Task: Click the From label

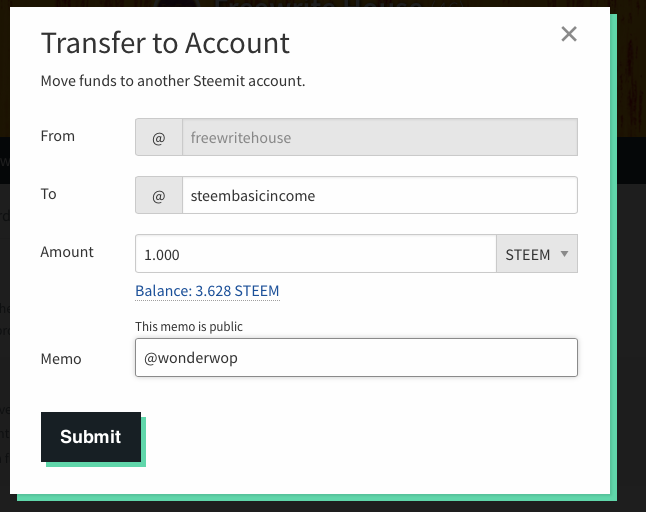Action: tap(58, 136)
